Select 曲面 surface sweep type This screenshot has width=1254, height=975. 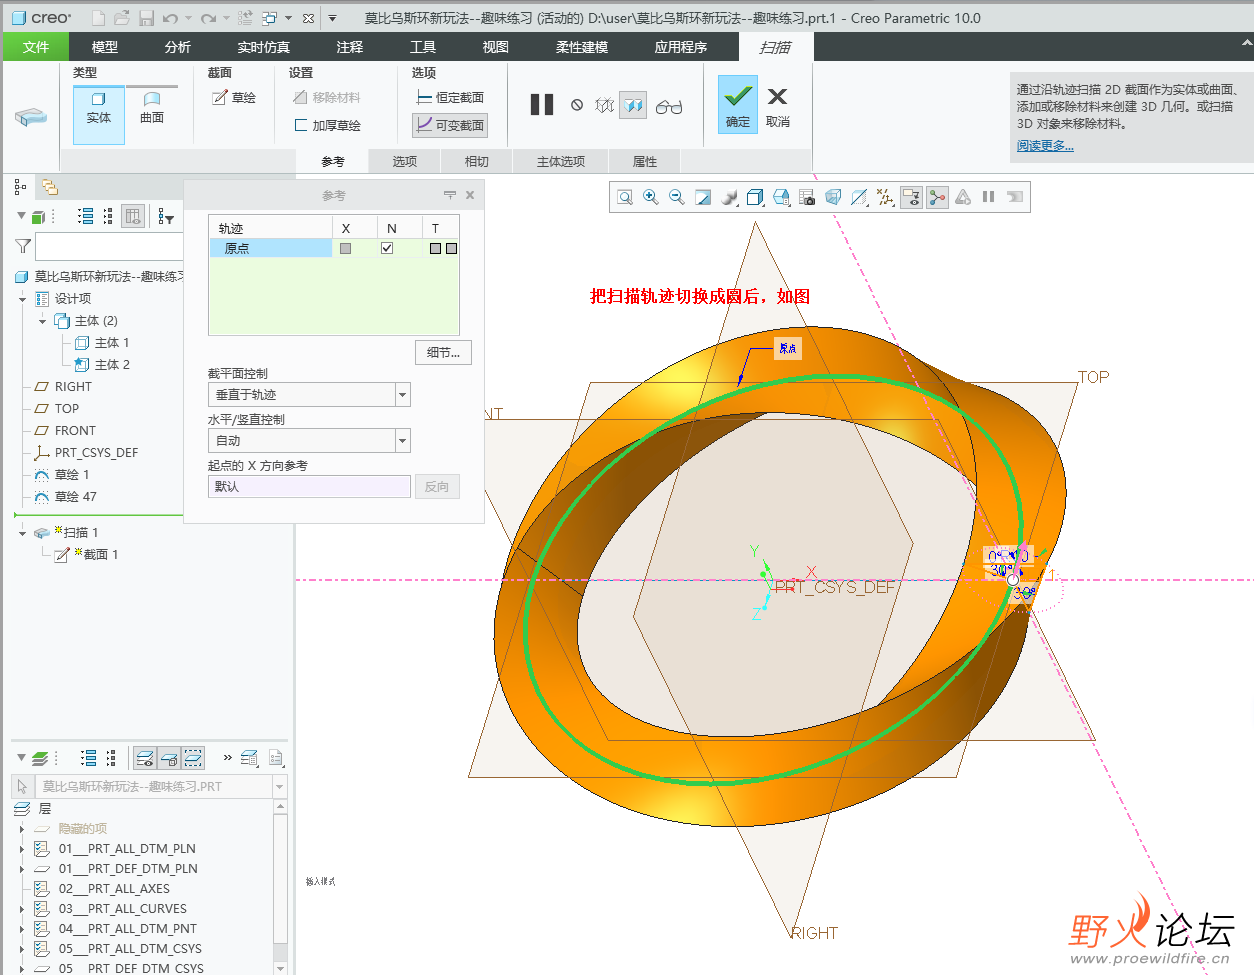(x=152, y=108)
